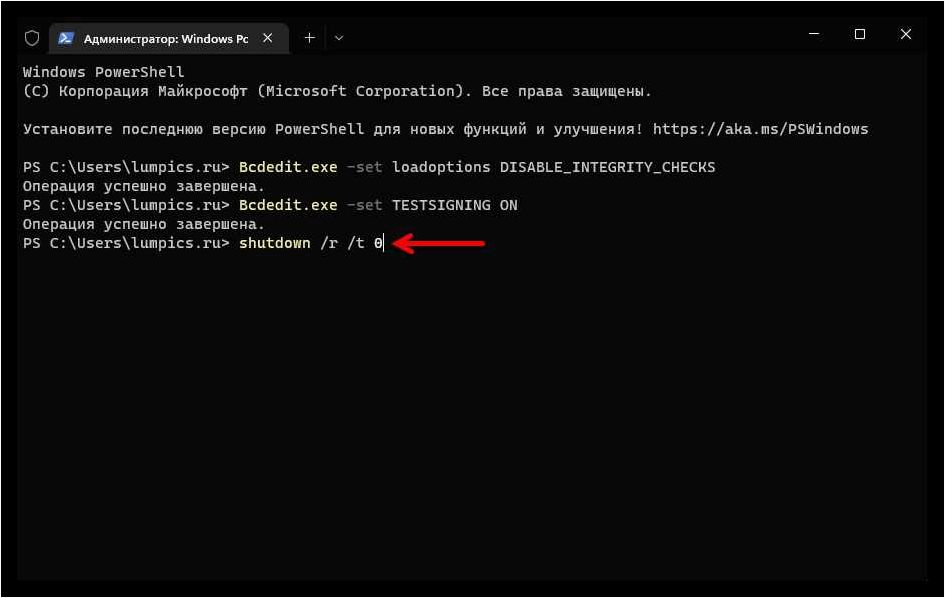Click the prompt 'PS C:\Users\lumpics.ru>' on shutdown line
Viewport: 945px width, 598px height.
[127, 243]
